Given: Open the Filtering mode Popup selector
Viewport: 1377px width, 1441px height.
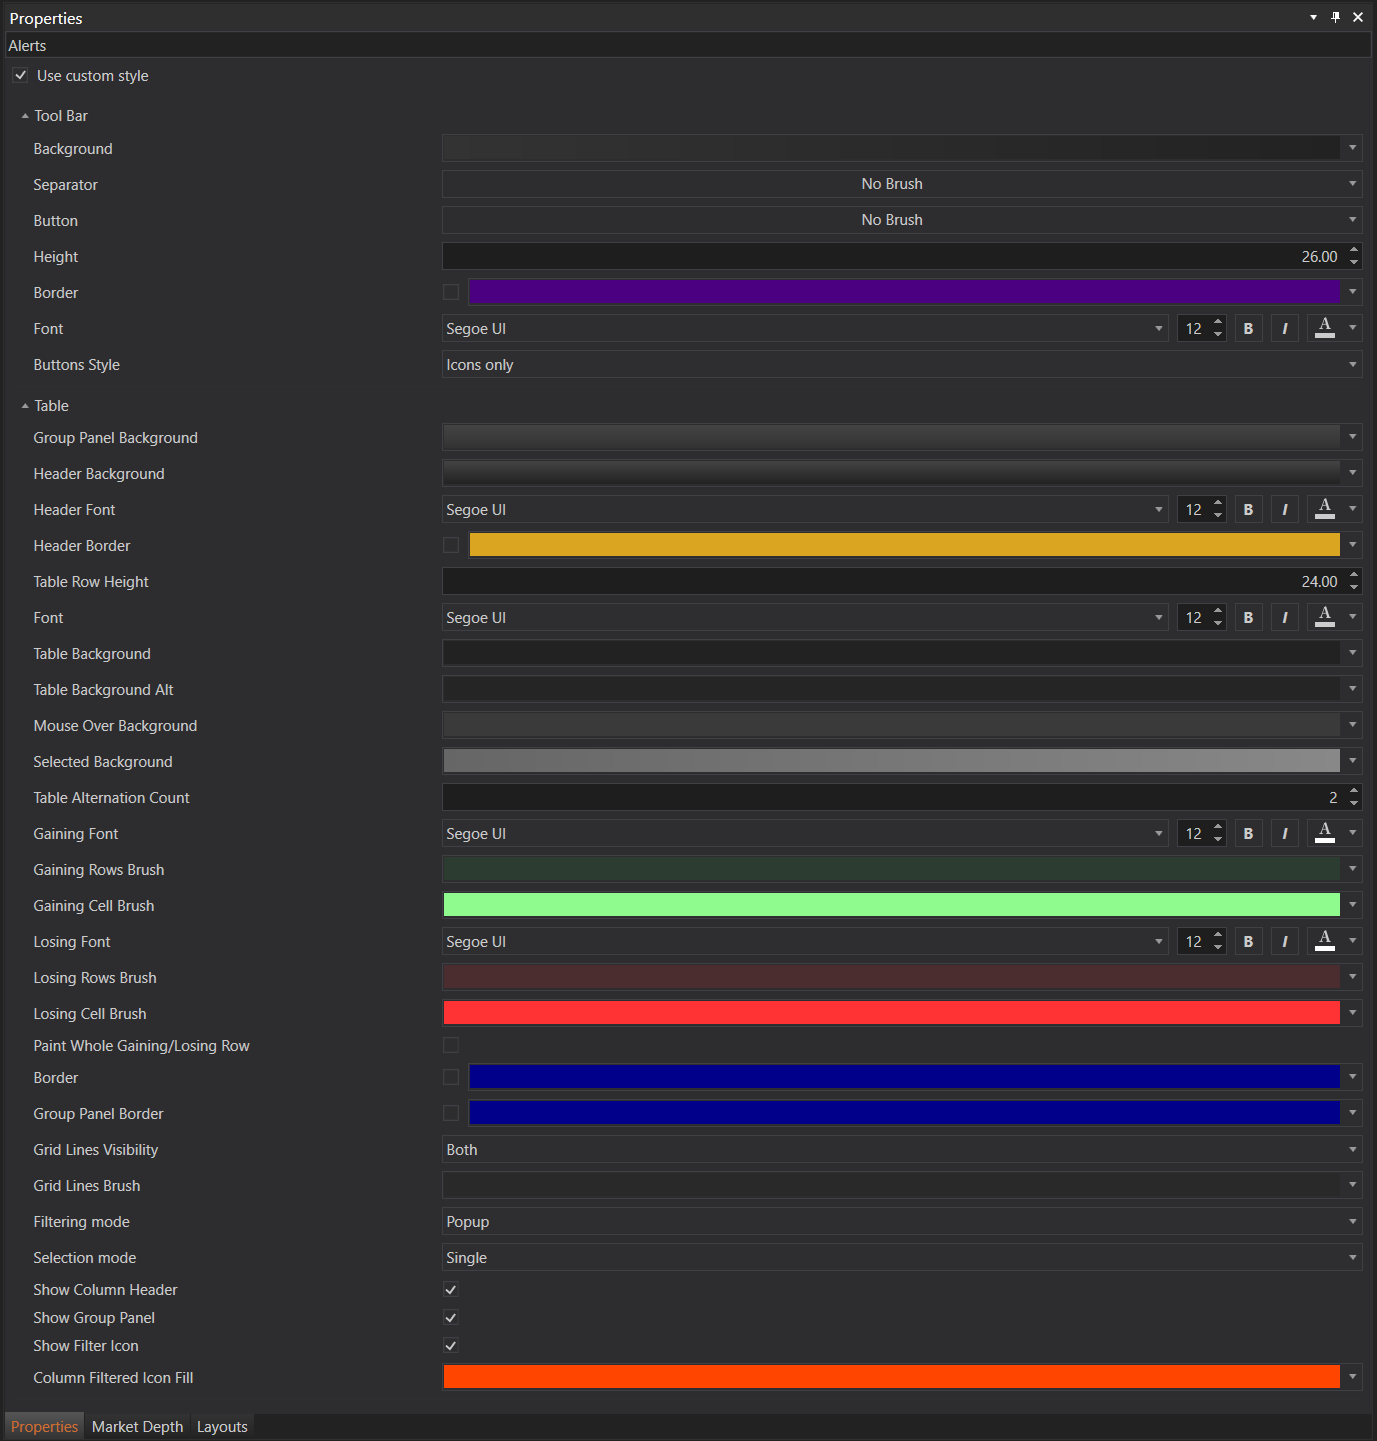Looking at the screenshot, I should 901,1222.
